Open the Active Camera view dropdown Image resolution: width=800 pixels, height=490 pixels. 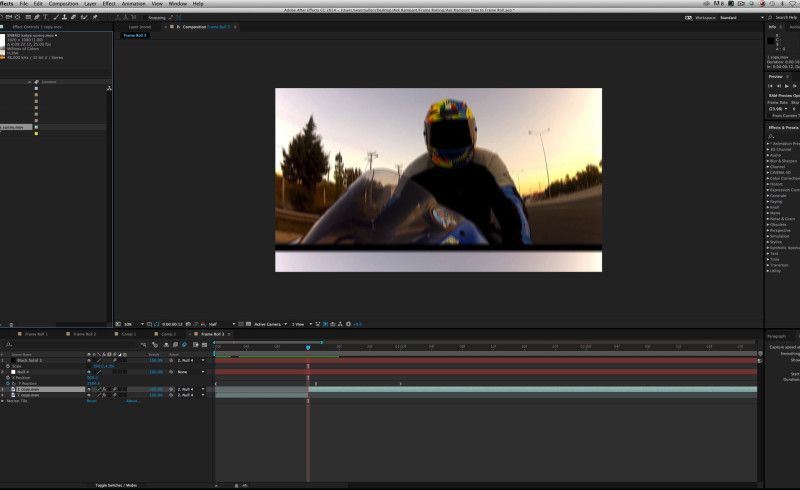[x=270, y=324]
